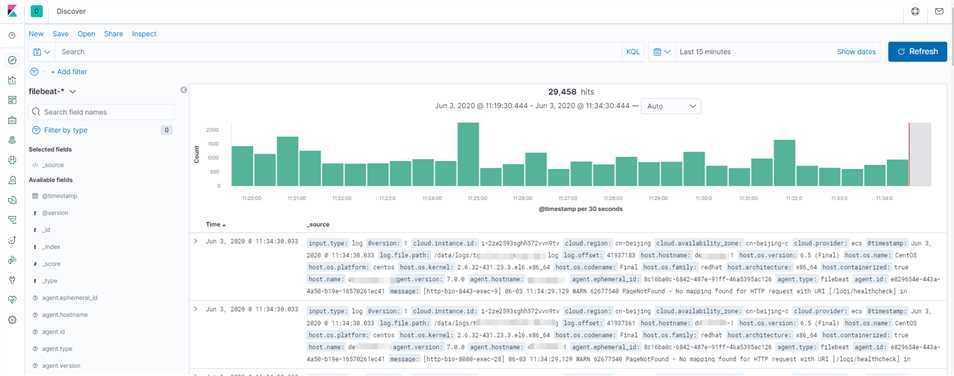Image resolution: width=954 pixels, height=376 pixels.
Task: Change the filebeat-* index pattern
Action: (52, 91)
